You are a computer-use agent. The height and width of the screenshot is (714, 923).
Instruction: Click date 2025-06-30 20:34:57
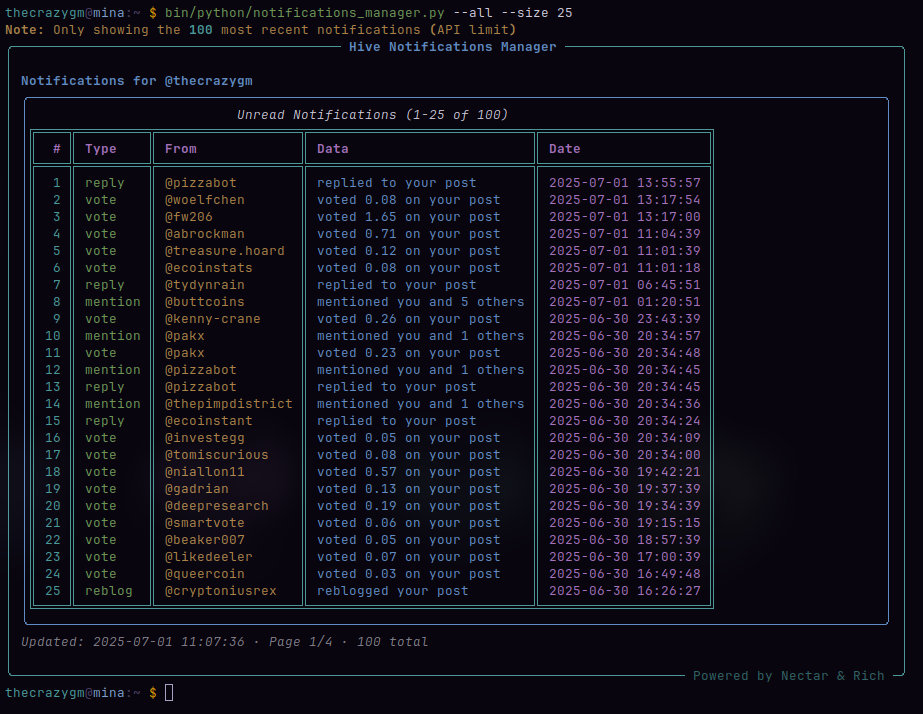click(625, 336)
